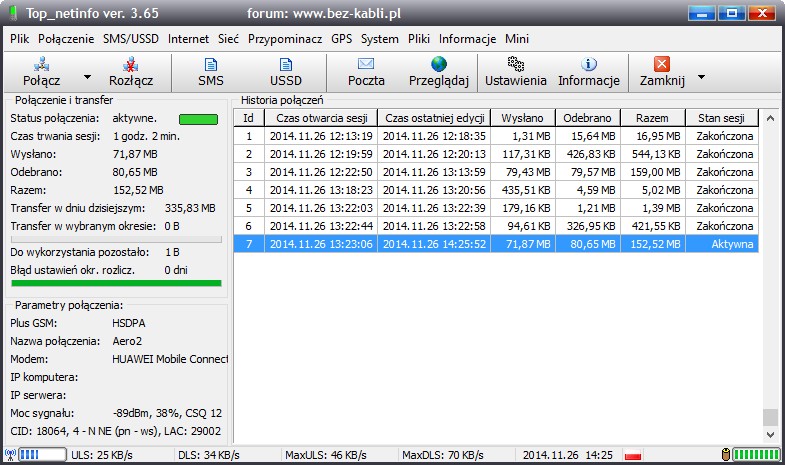Viewport: 785px width, 465px height.
Task: Click the red Zamknij close icon
Action: (661, 65)
